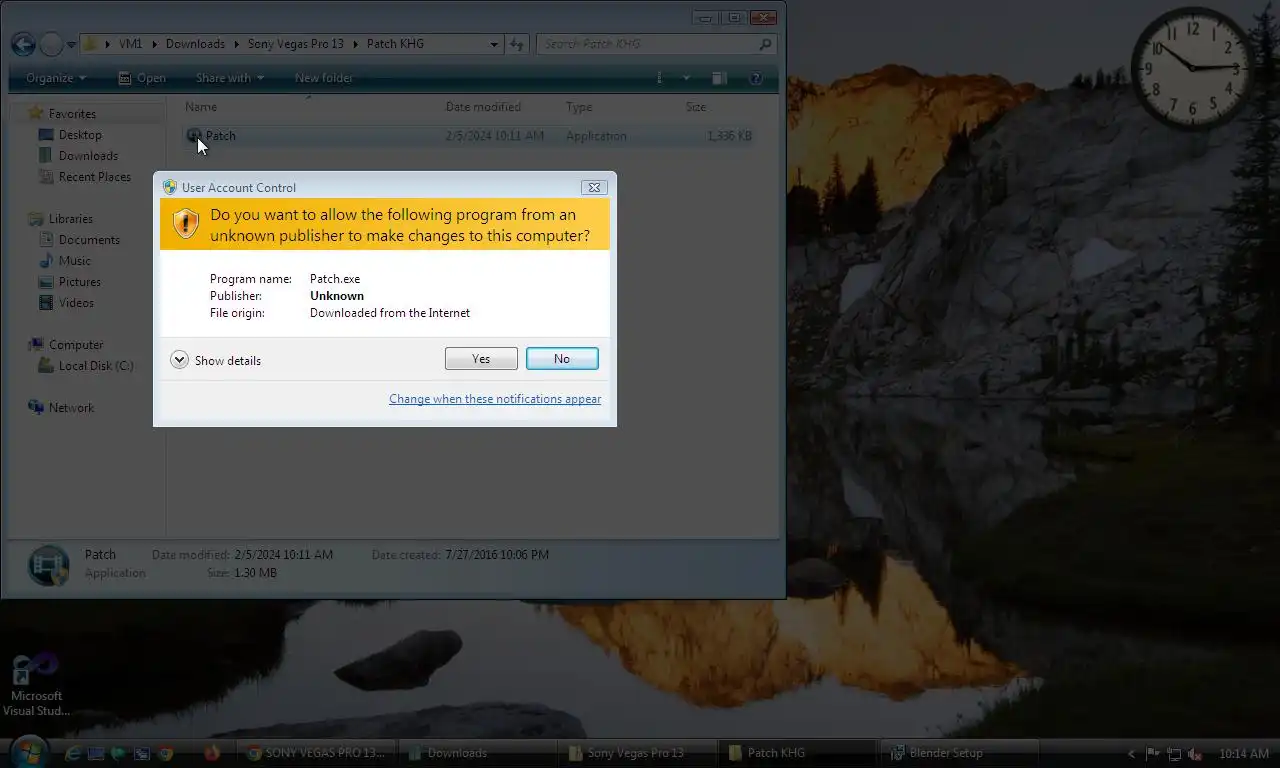Open Recent Places in sidebar
This screenshot has height=768, width=1280.
pyautogui.click(x=94, y=177)
